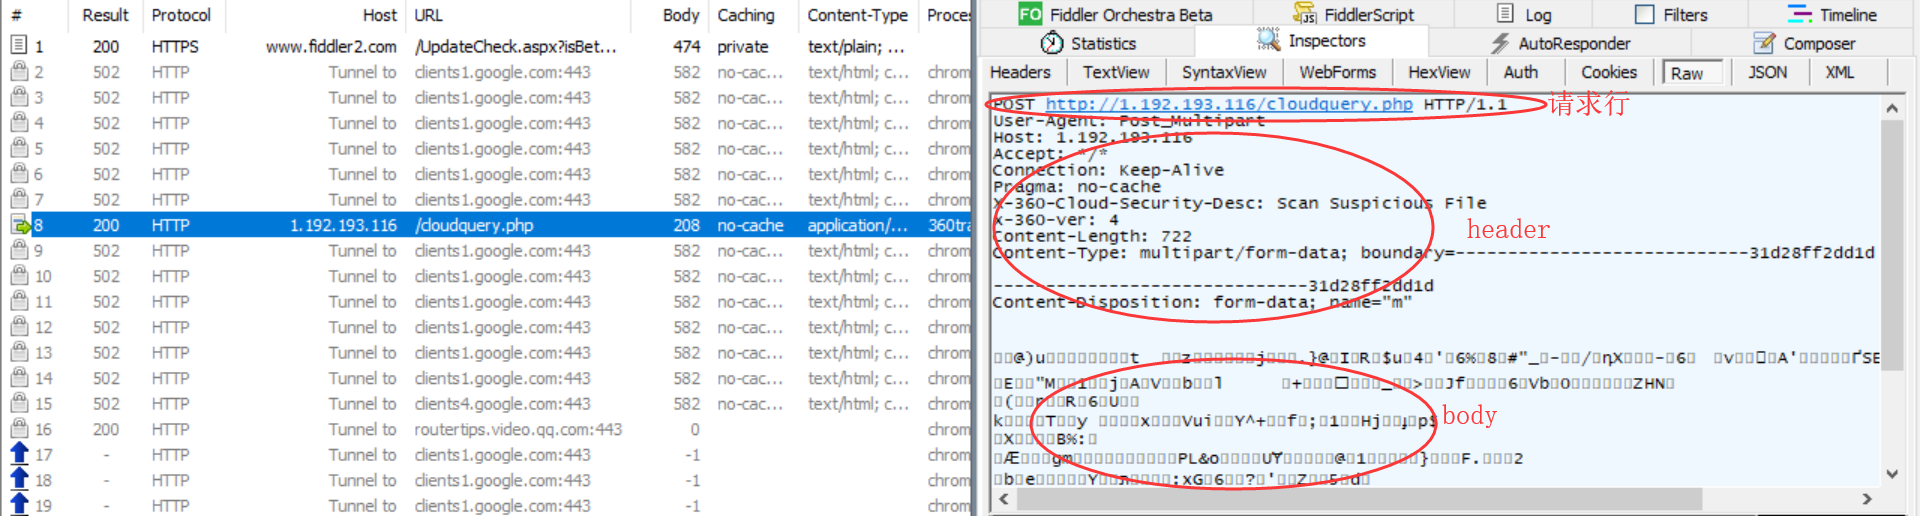Open the Fiddler Orchestra Beta tab
The height and width of the screenshot is (516, 1920).
[x=1115, y=14]
